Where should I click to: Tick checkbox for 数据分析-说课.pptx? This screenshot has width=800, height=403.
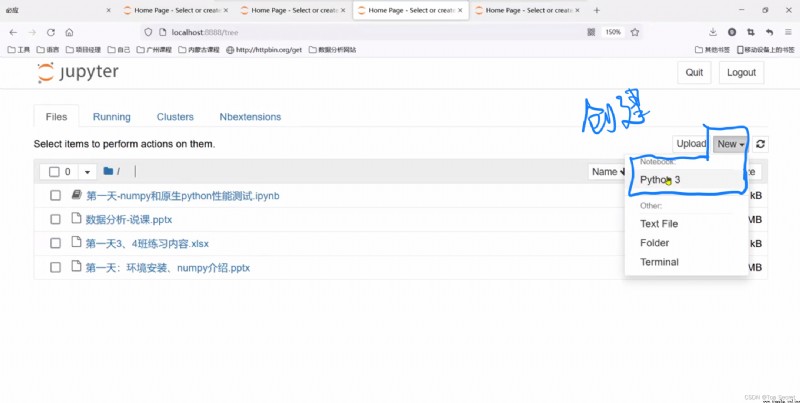point(55,219)
